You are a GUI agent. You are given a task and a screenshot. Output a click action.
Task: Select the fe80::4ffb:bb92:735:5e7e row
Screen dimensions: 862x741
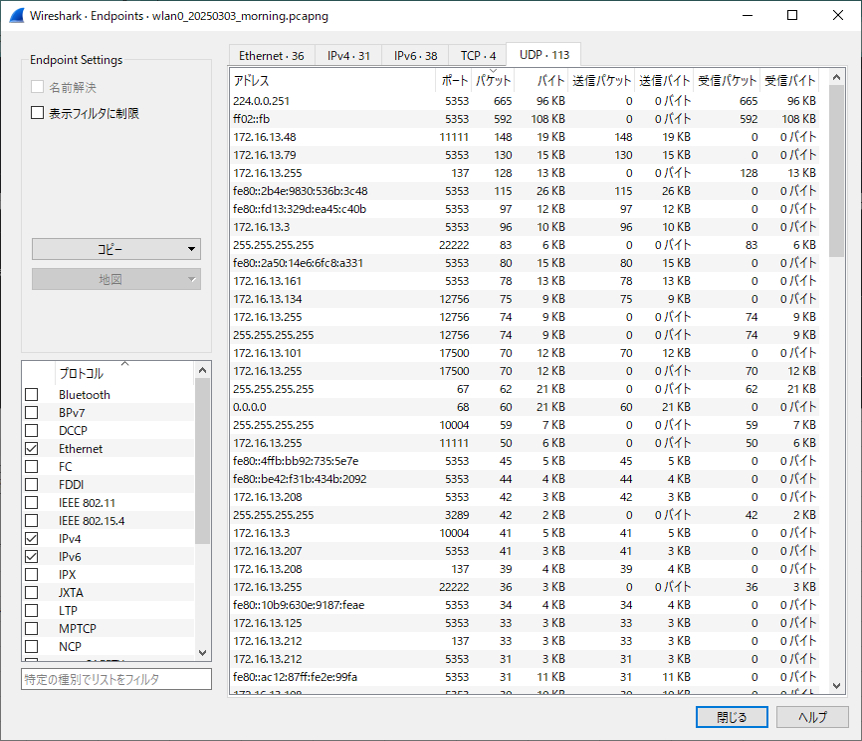coord(524,461)
